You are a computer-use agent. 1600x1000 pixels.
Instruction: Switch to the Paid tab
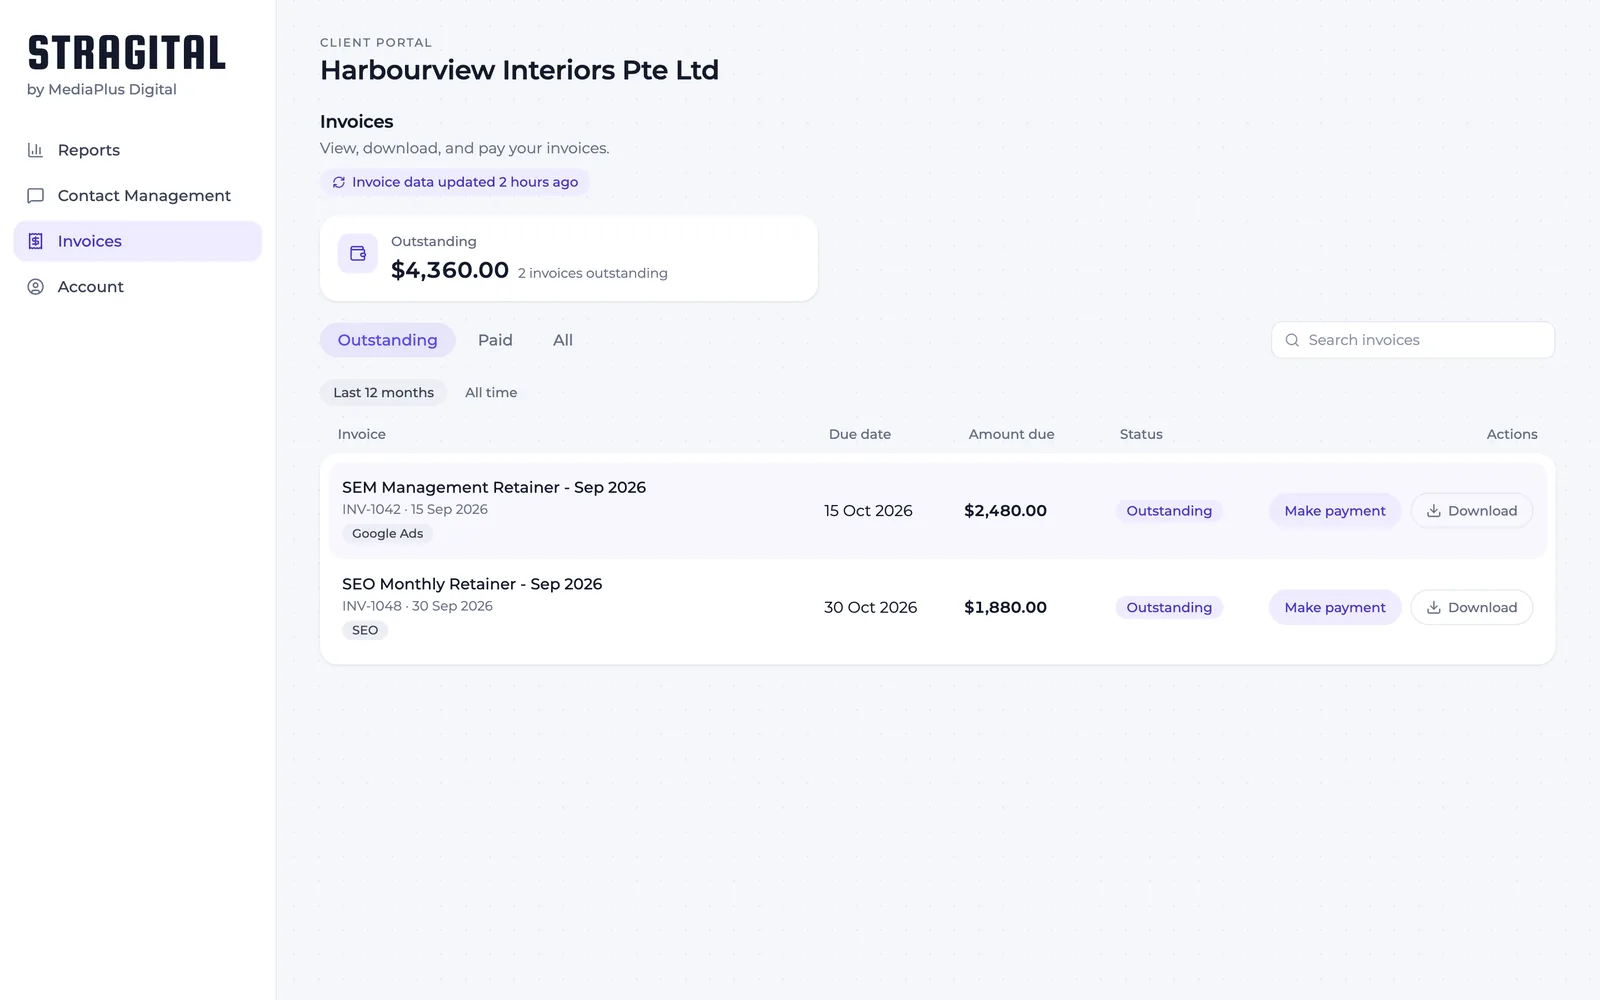[x=495, y=340]
